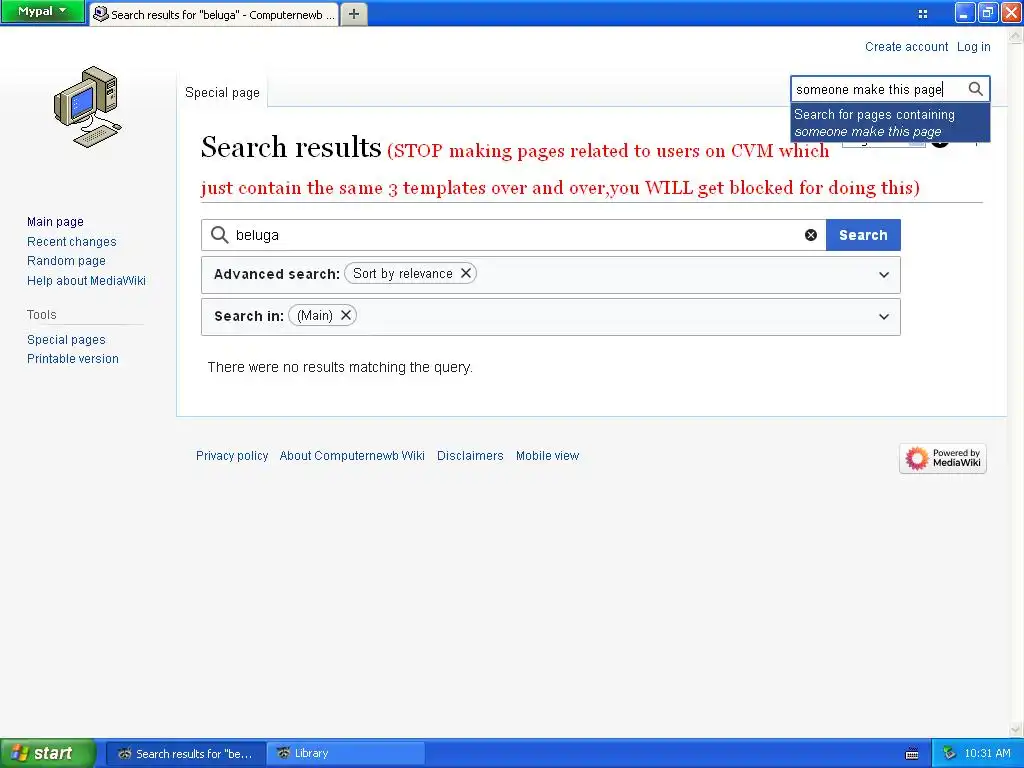Click the magnifier icon in top search box
Image resolution: width=1024 pixels, height=768 pixels.
tap(975, 89)
